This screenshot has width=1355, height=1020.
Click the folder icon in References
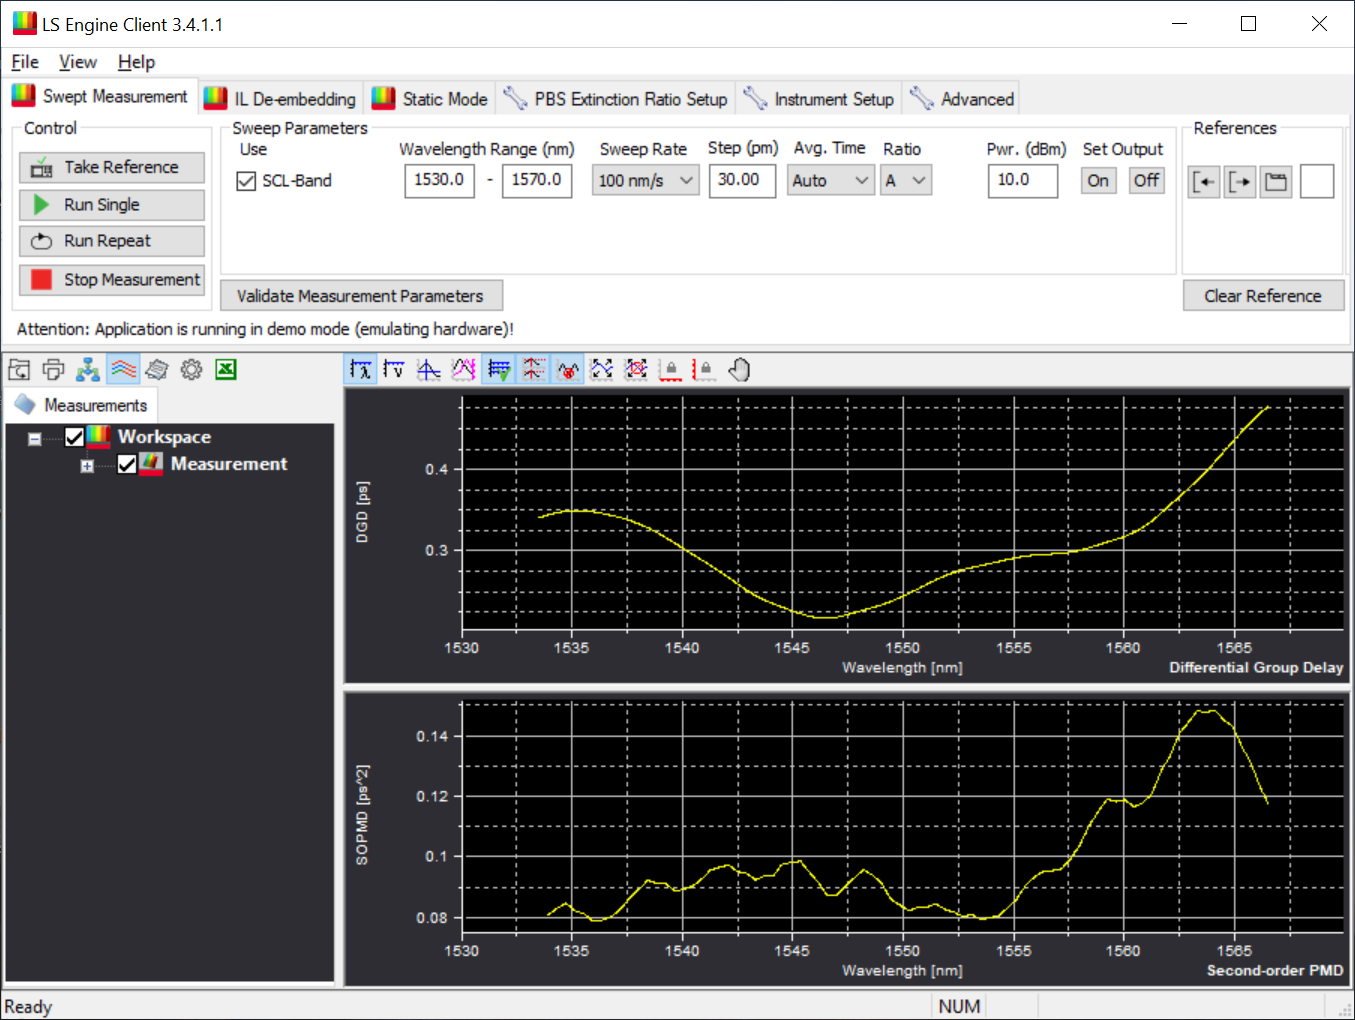(1276, 182)
